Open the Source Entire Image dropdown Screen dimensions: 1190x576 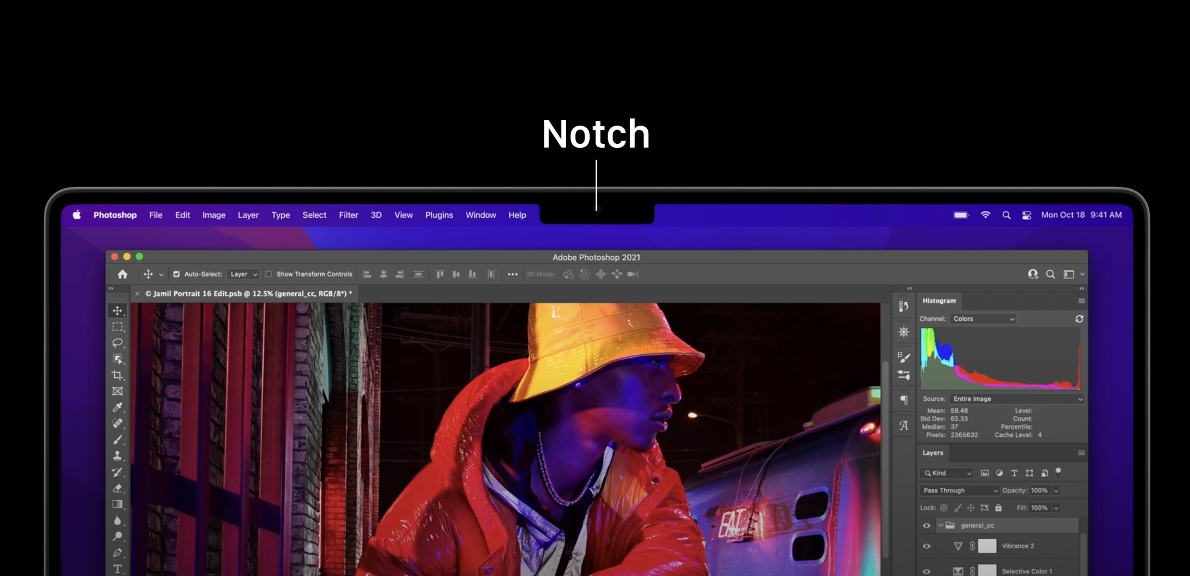click(x=1016, y=398)
